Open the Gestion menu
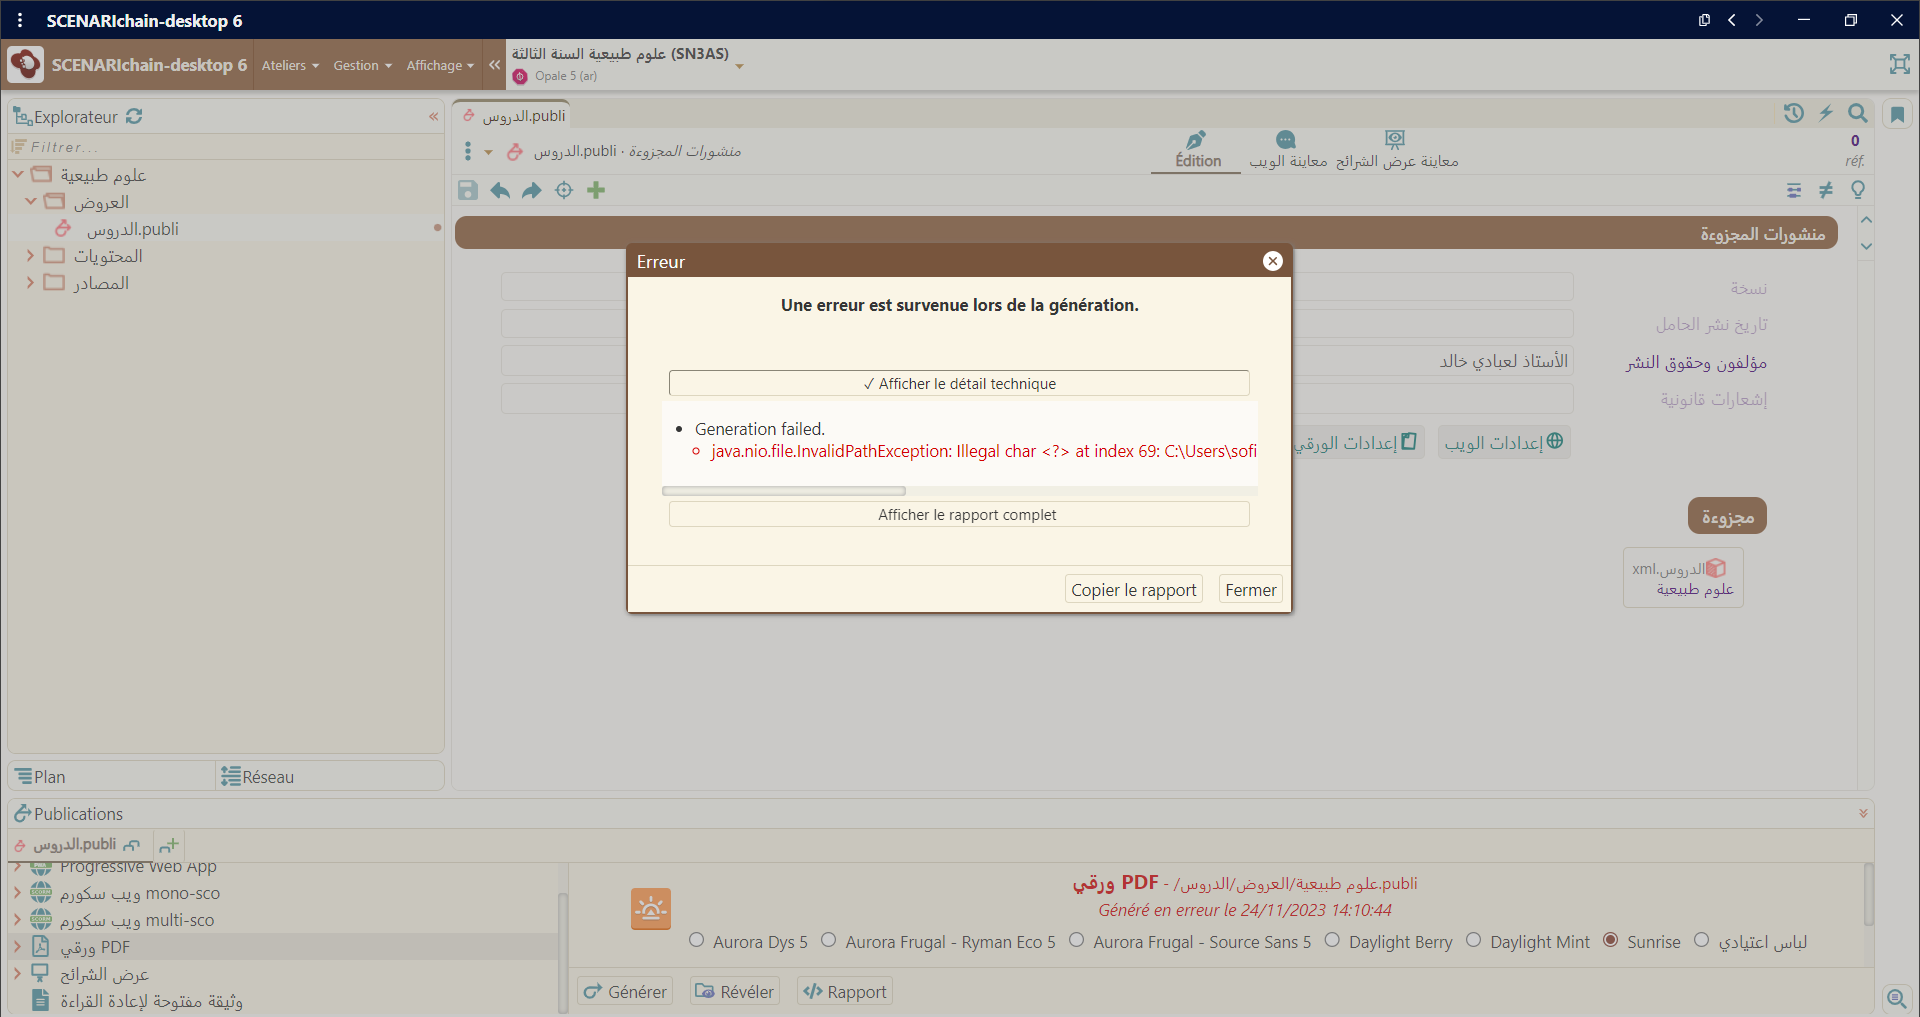This screenshot has width=1920, height=1017. (362, 66)
